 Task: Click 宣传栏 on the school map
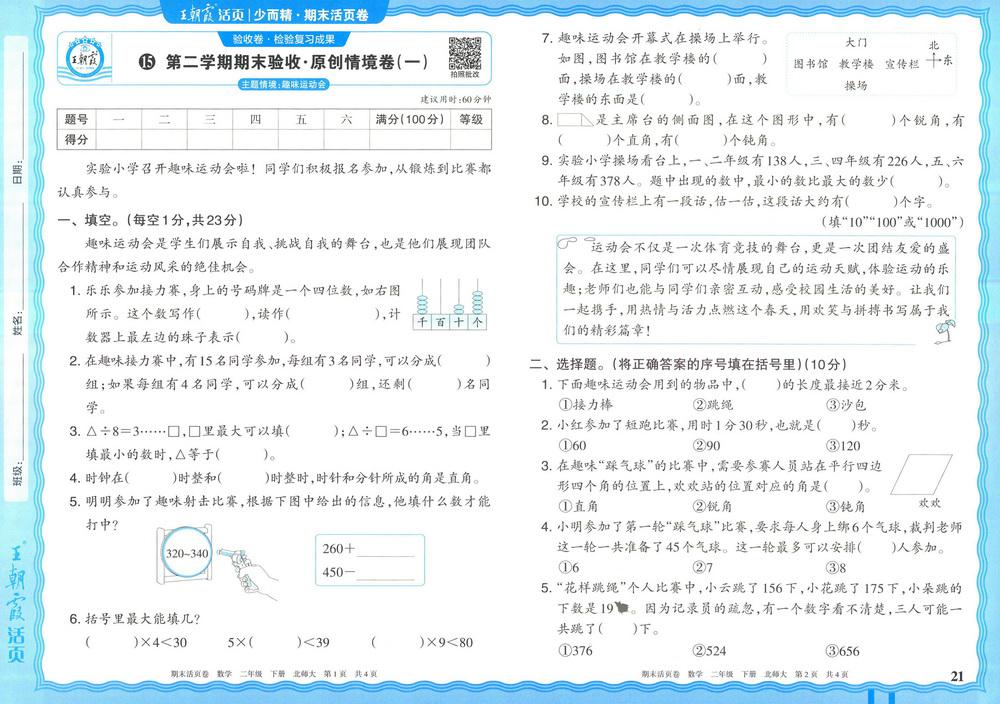902,64
